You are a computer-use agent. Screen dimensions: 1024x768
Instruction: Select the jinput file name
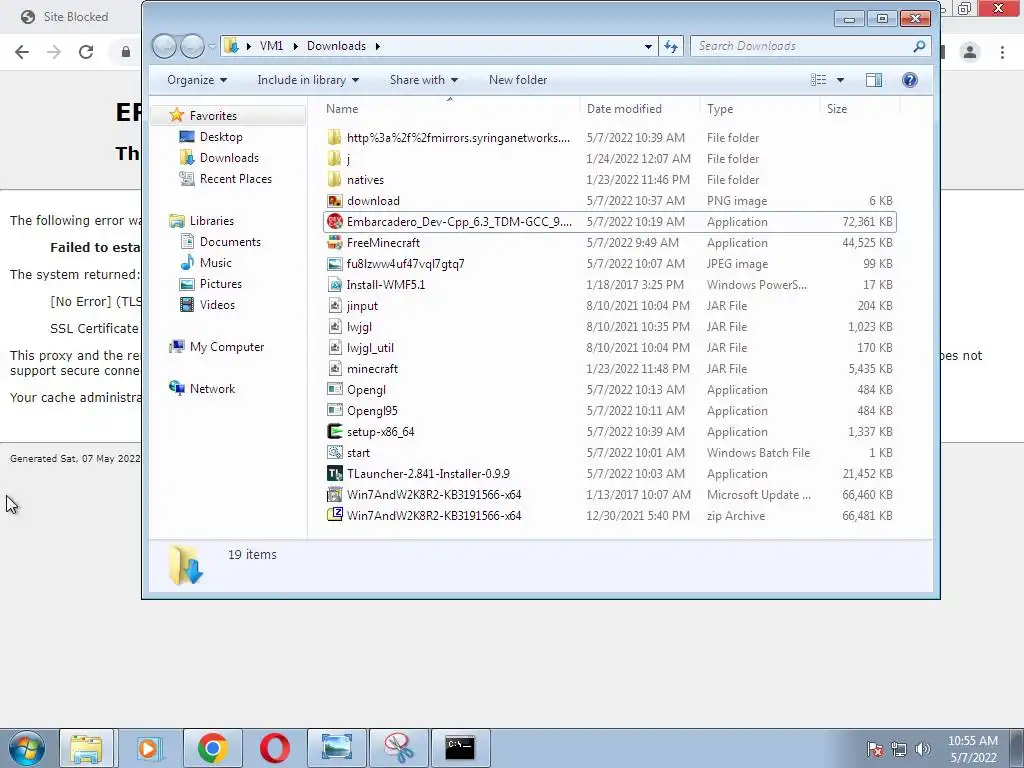click(362, 306)
